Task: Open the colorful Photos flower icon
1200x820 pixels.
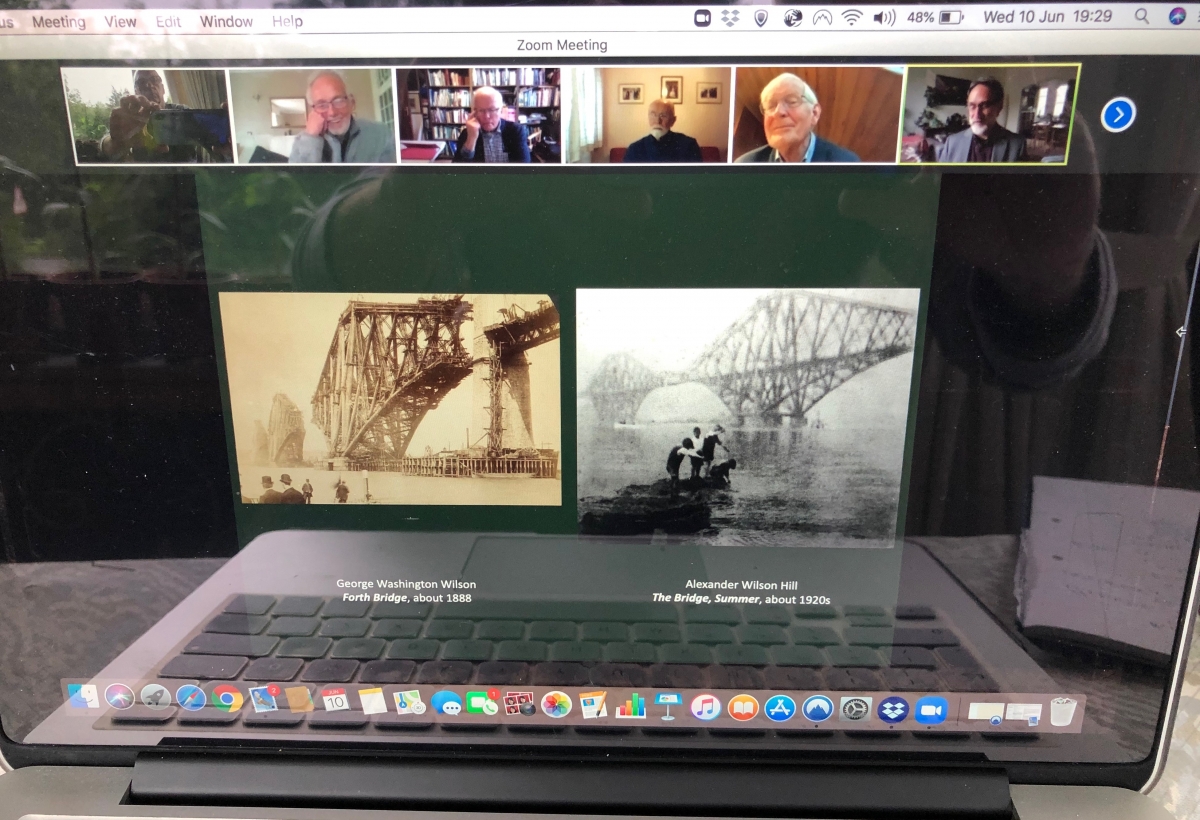Action: [556, 704]
